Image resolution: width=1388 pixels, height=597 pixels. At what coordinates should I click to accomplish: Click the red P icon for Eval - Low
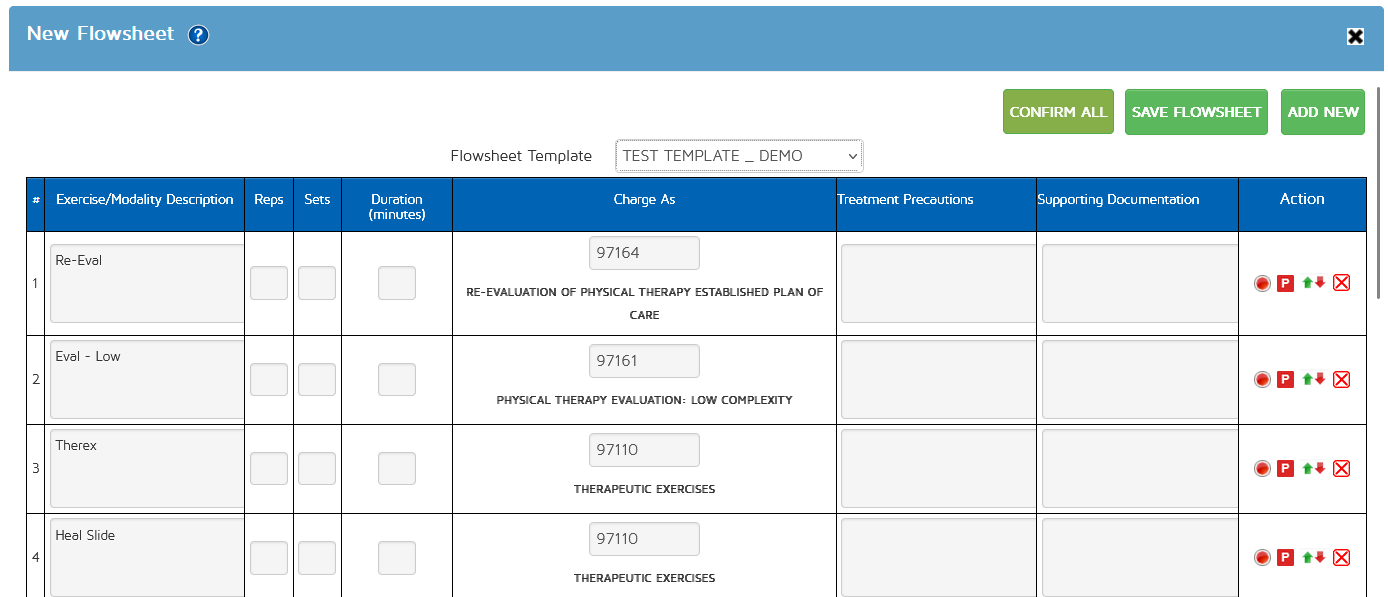coord(1286,379)
